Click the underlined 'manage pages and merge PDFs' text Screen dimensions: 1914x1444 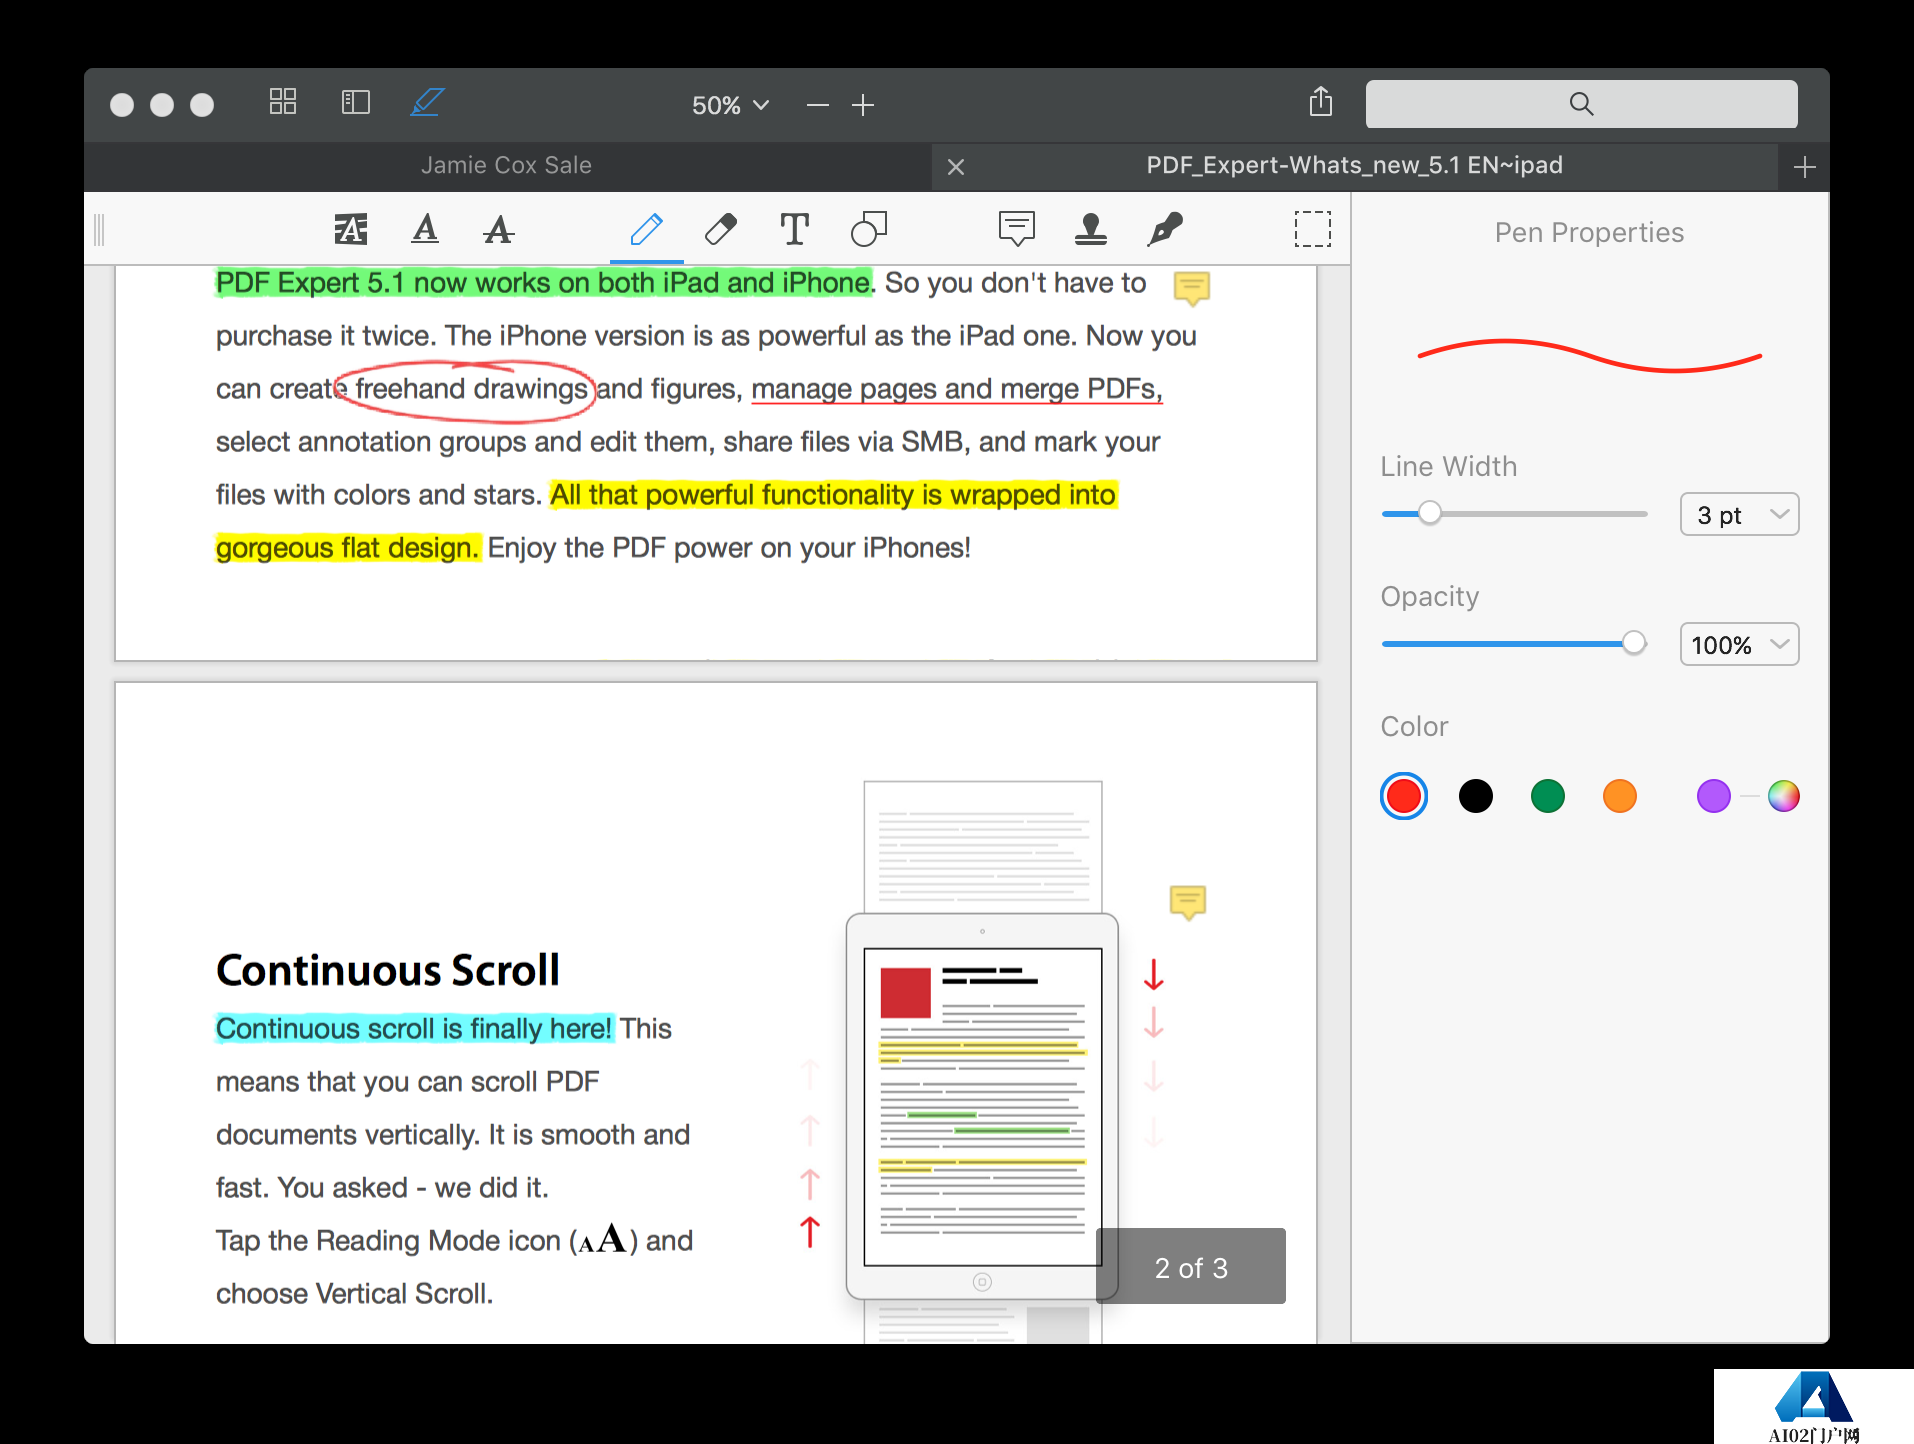coord(956,389)
